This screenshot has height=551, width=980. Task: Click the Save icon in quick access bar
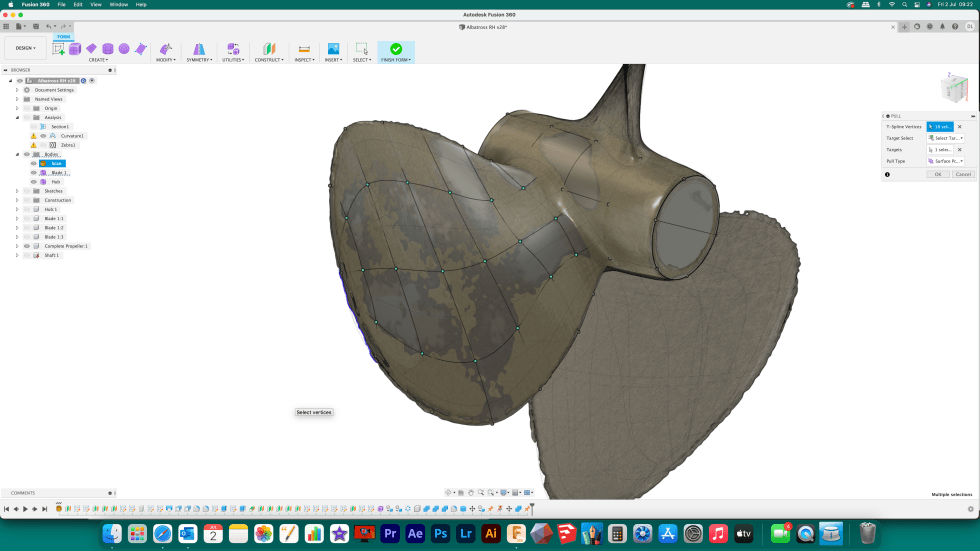point(36,26)
